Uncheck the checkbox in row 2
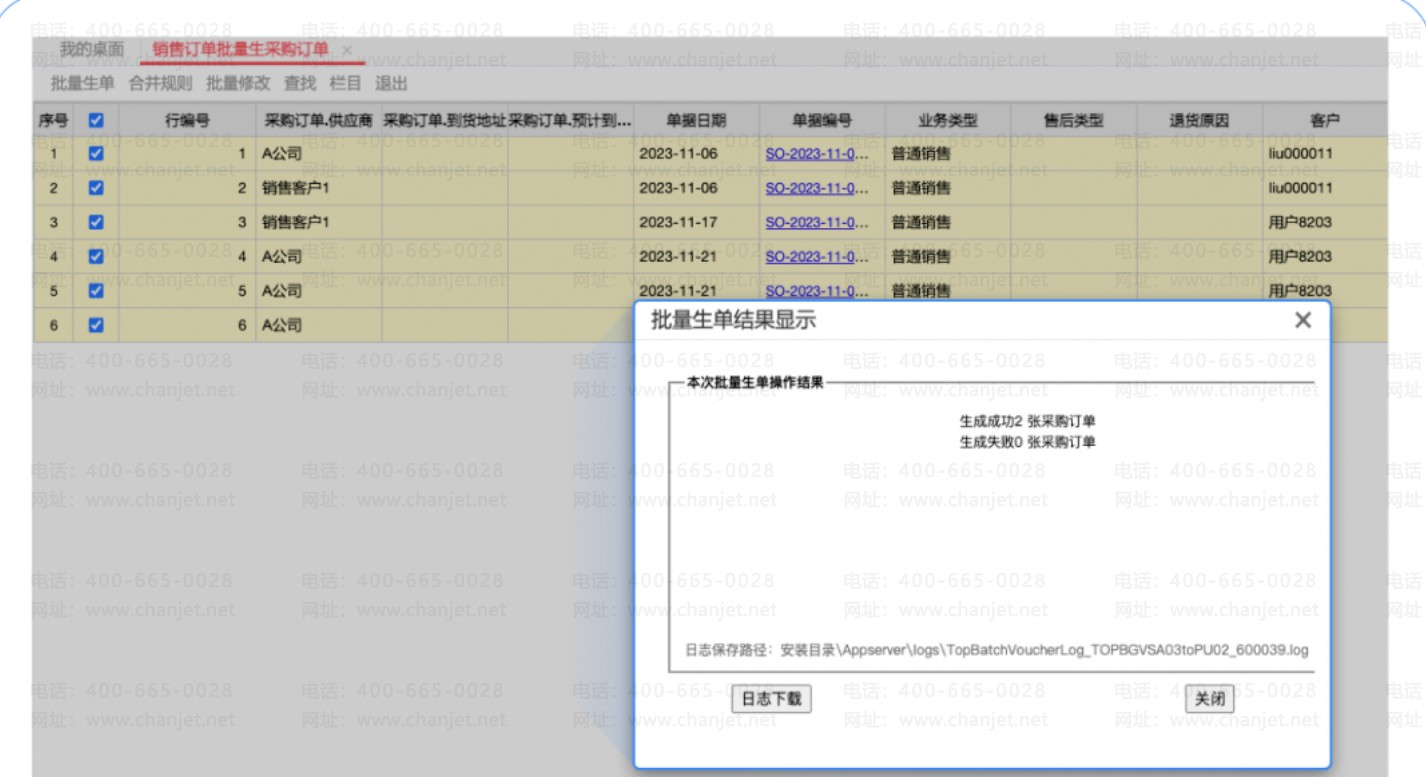 click(x=96, y=188)
